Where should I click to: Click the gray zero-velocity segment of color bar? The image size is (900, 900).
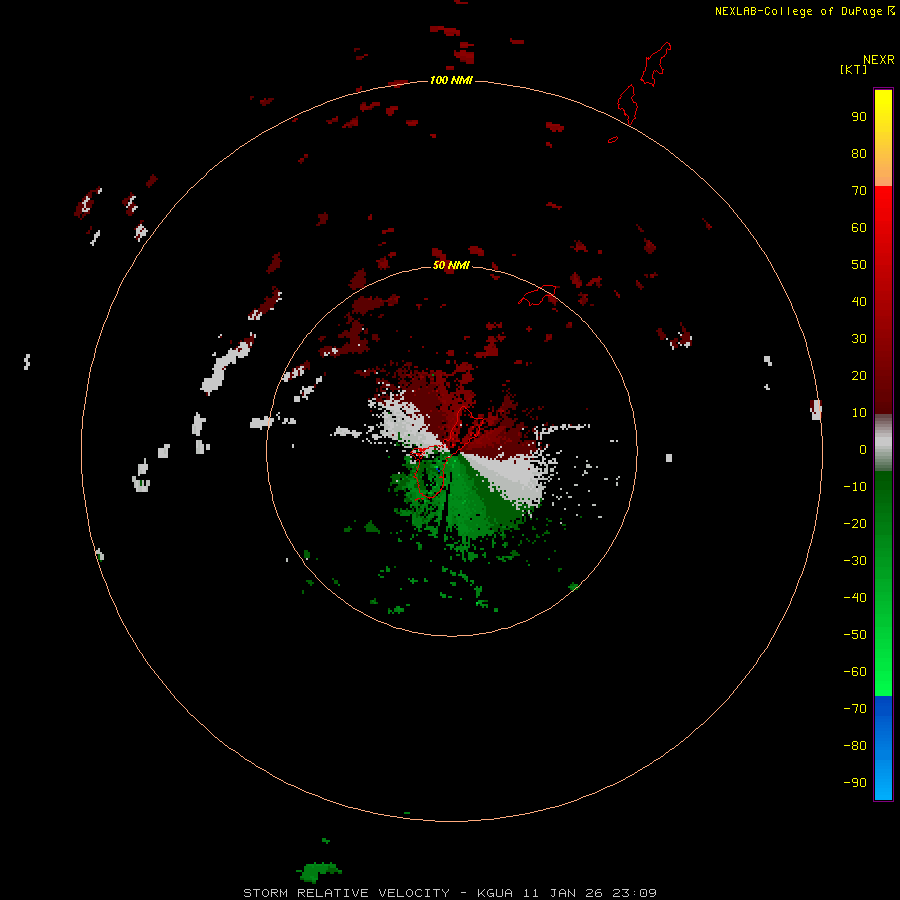pos(883,443)
